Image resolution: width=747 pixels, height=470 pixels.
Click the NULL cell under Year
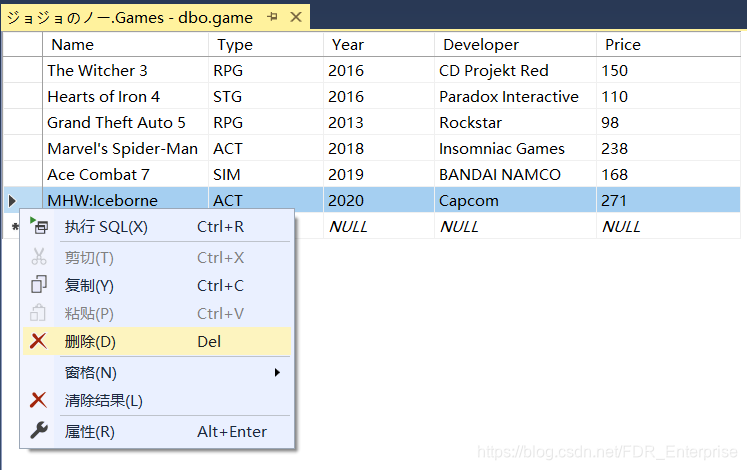click(x=379, y=226)
